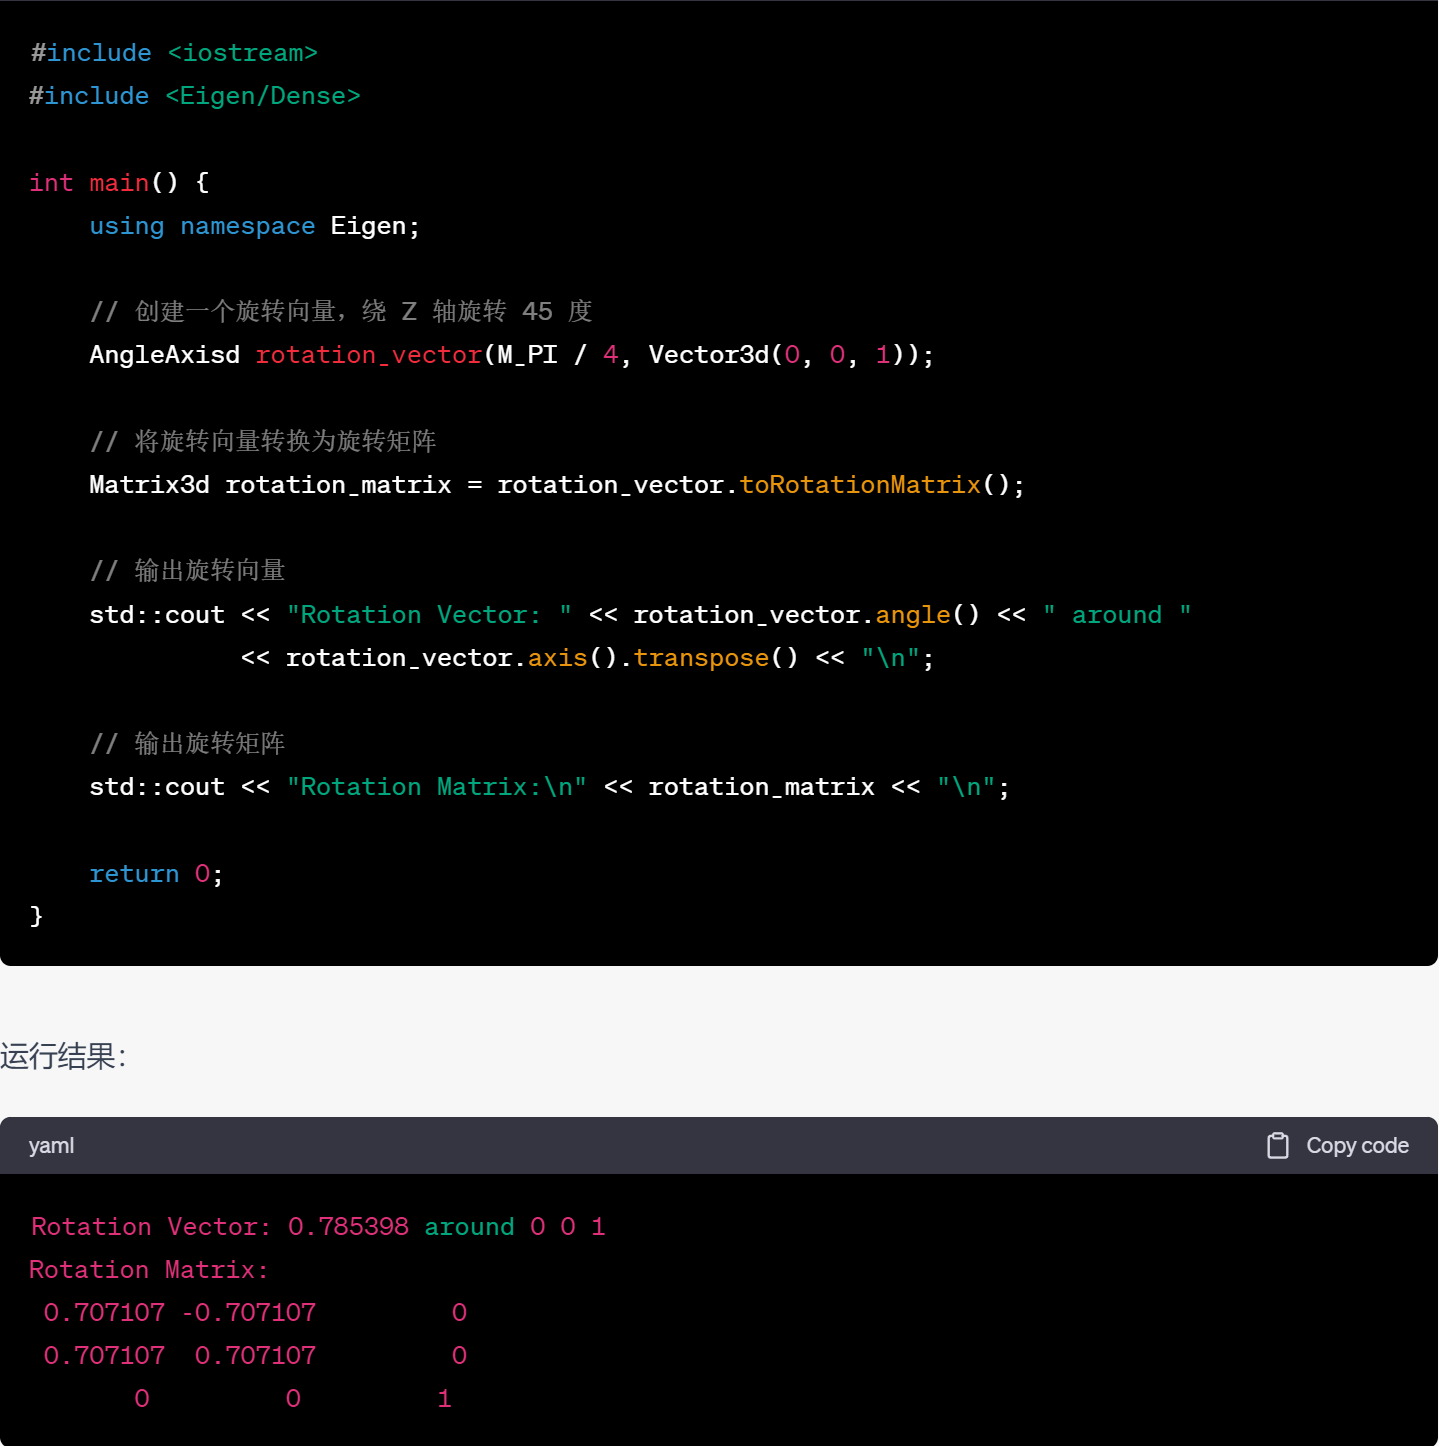Click the comment about rotating 45 degrees around Z
The height and width of the screenshot is (1446, 1439).
click(x=341, y=312)
